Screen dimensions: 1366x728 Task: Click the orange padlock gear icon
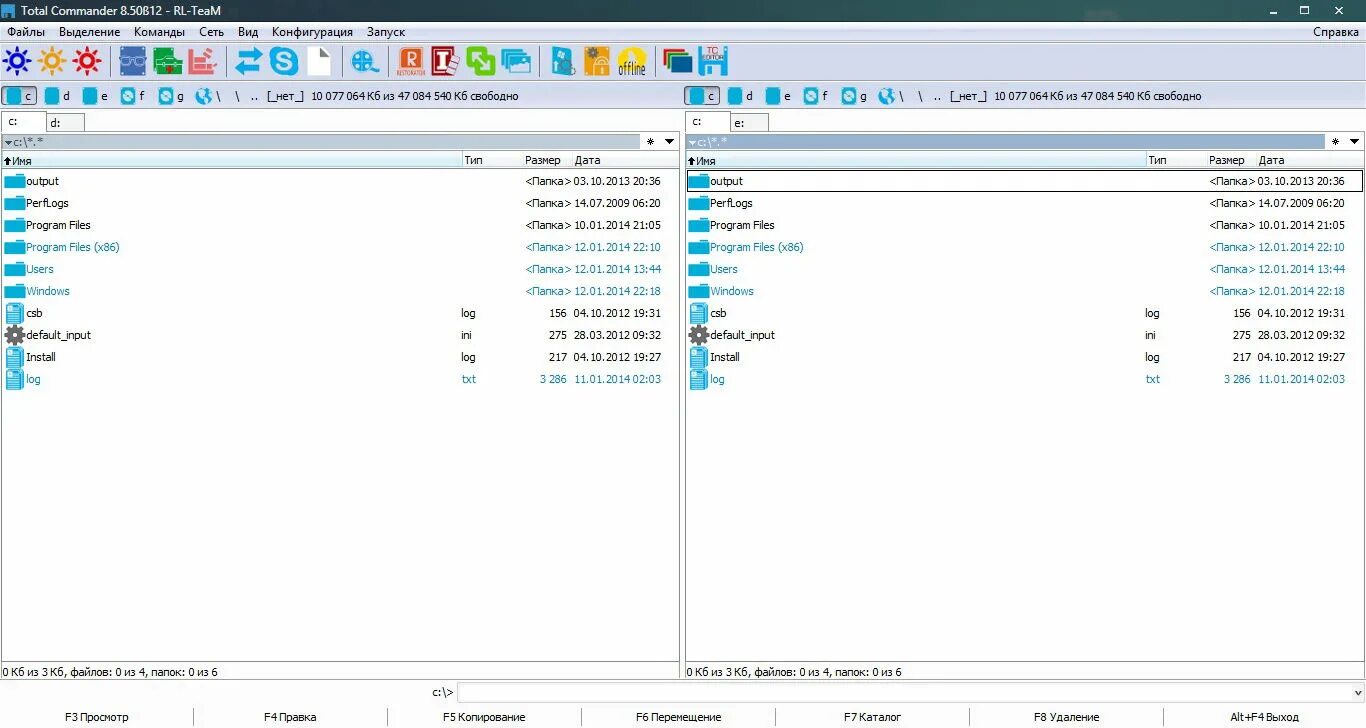597,62
